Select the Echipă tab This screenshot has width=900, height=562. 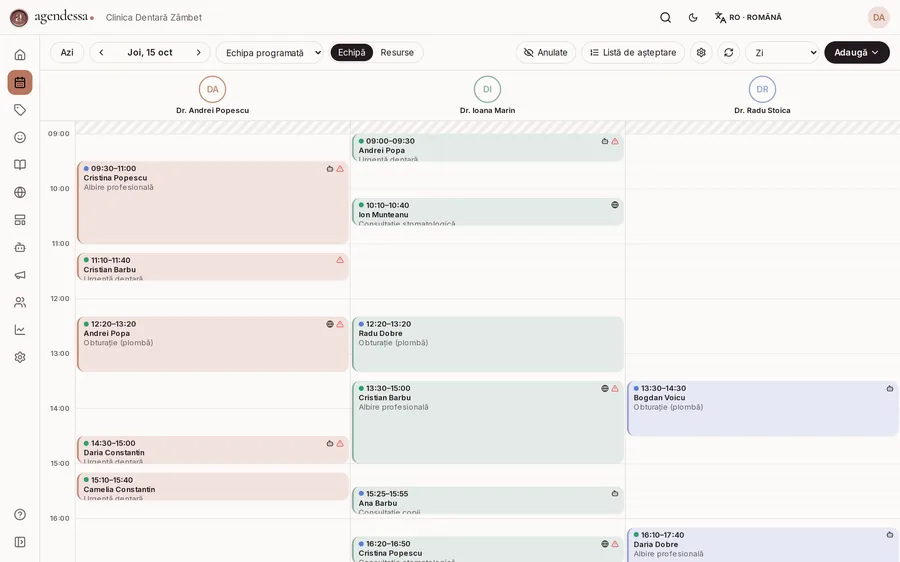[351, 52]
